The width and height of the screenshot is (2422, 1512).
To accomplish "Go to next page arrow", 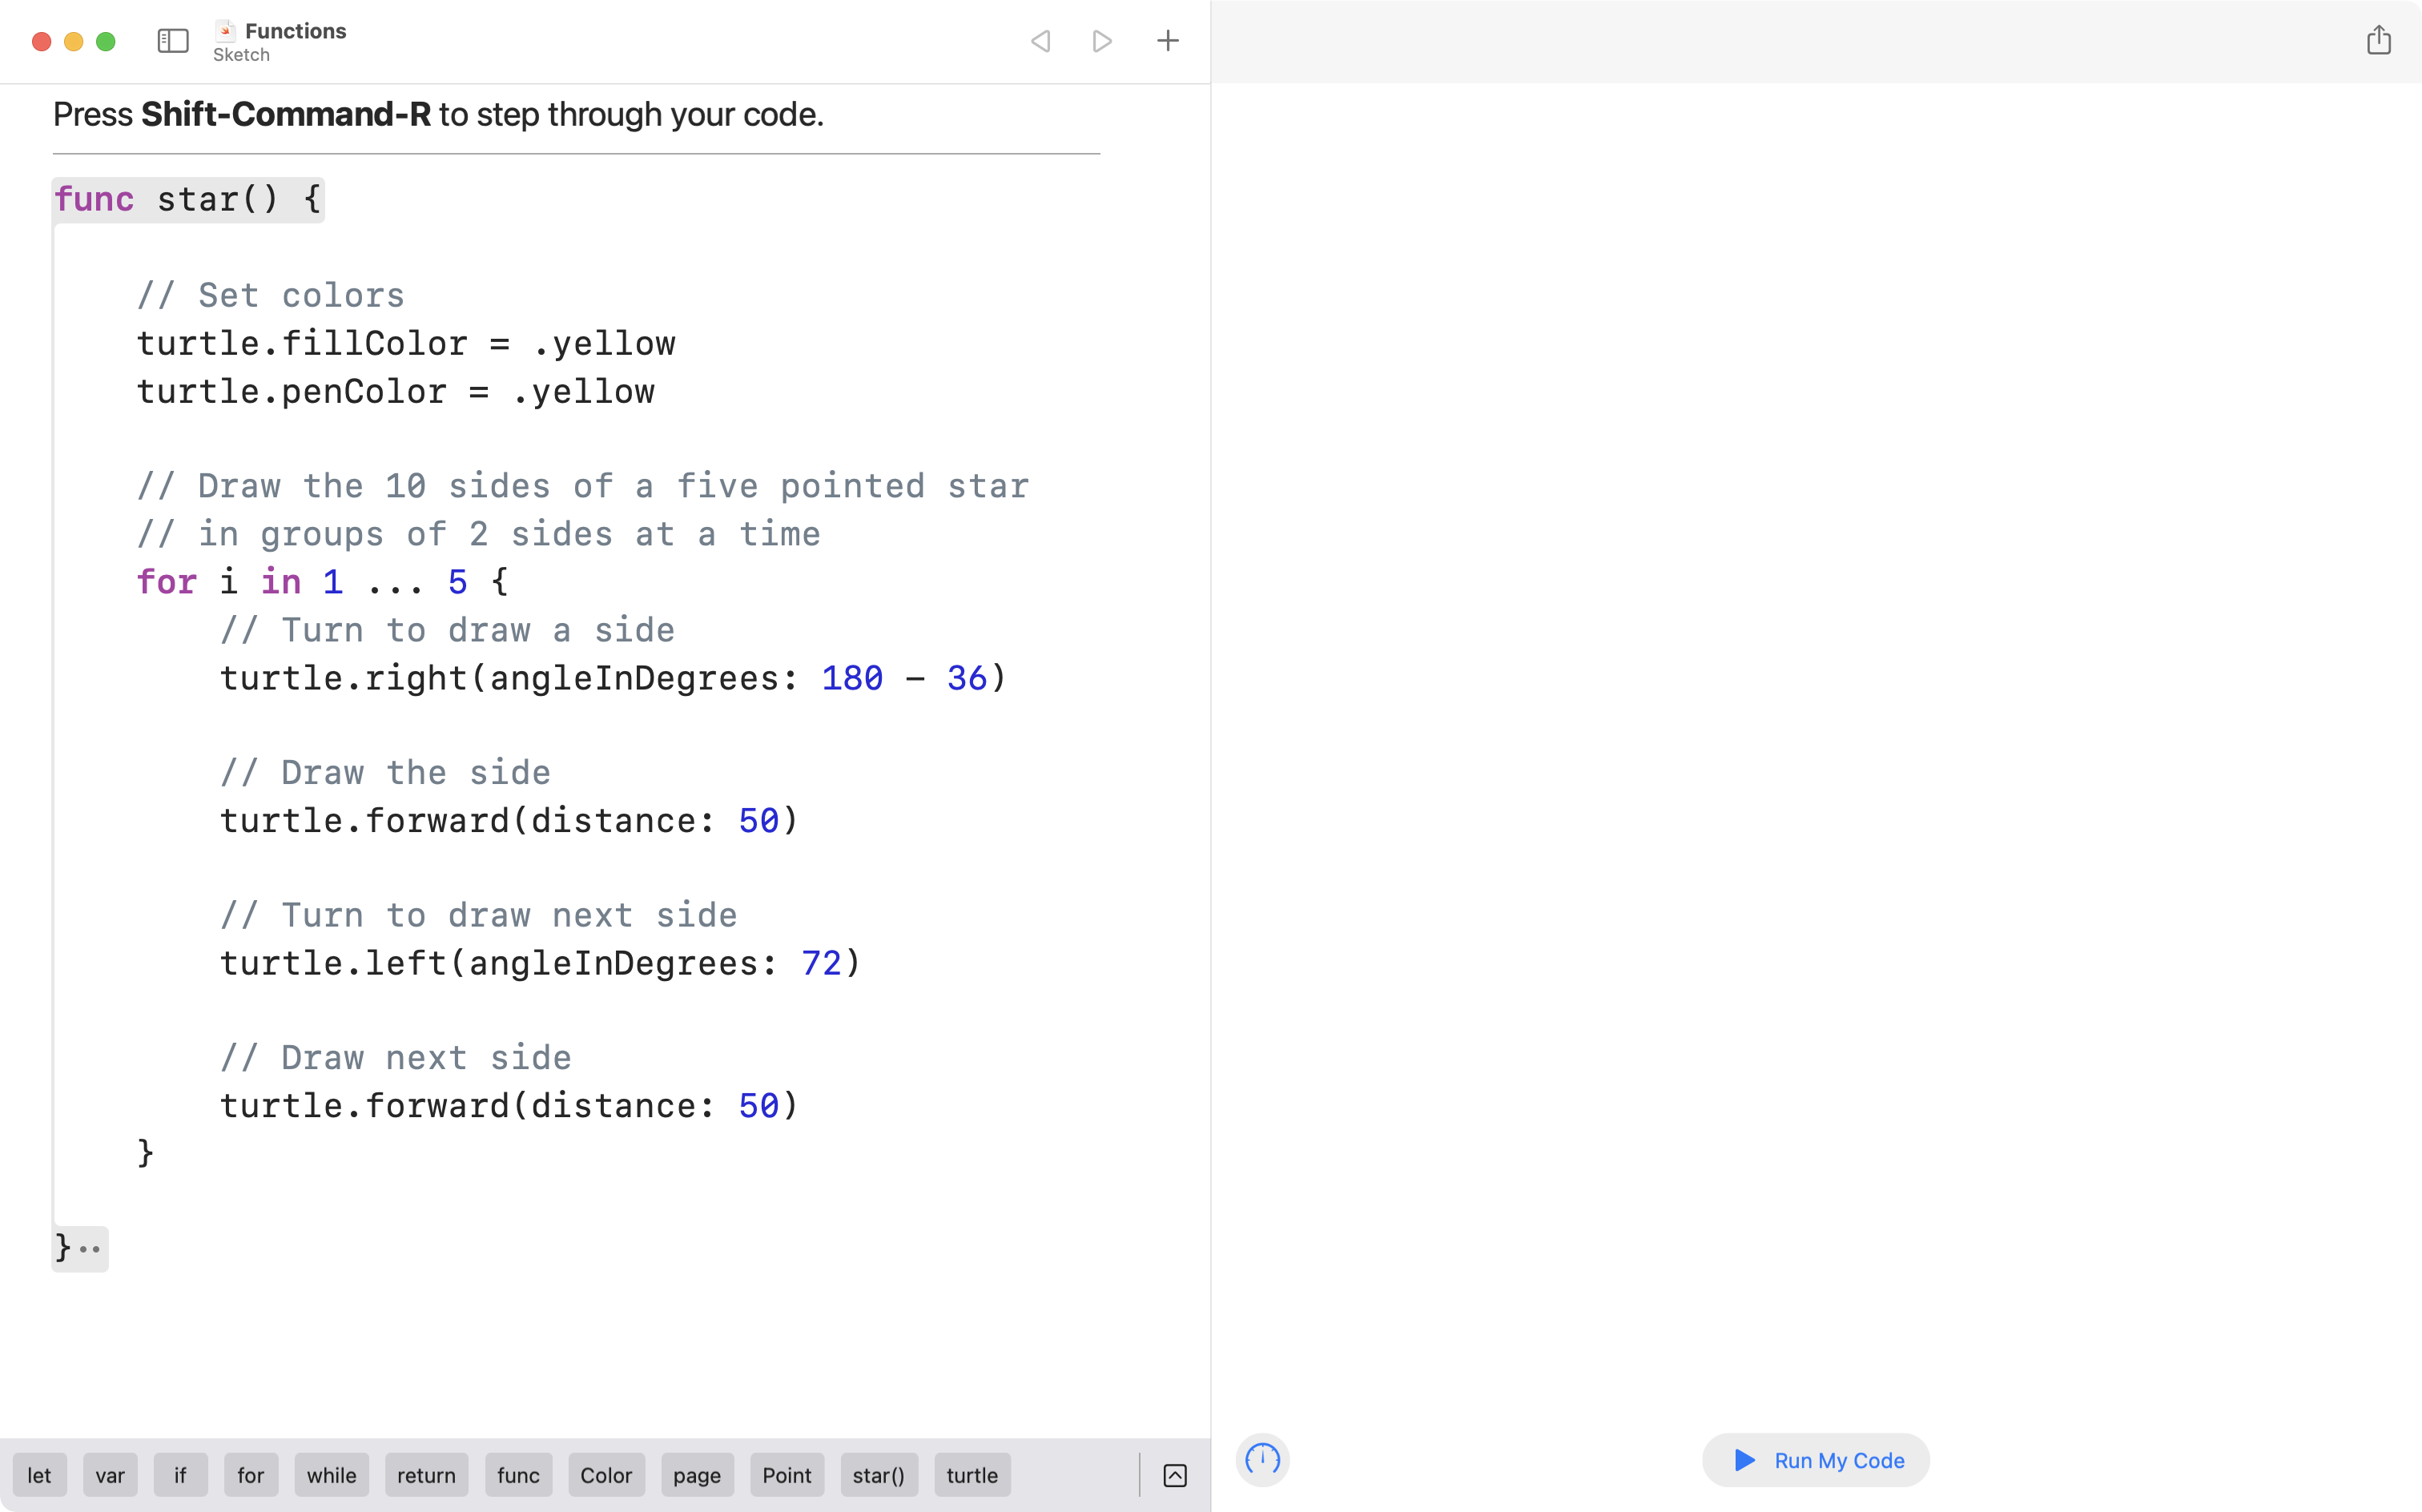I will pyautogui.click(x=1102, y=41).
